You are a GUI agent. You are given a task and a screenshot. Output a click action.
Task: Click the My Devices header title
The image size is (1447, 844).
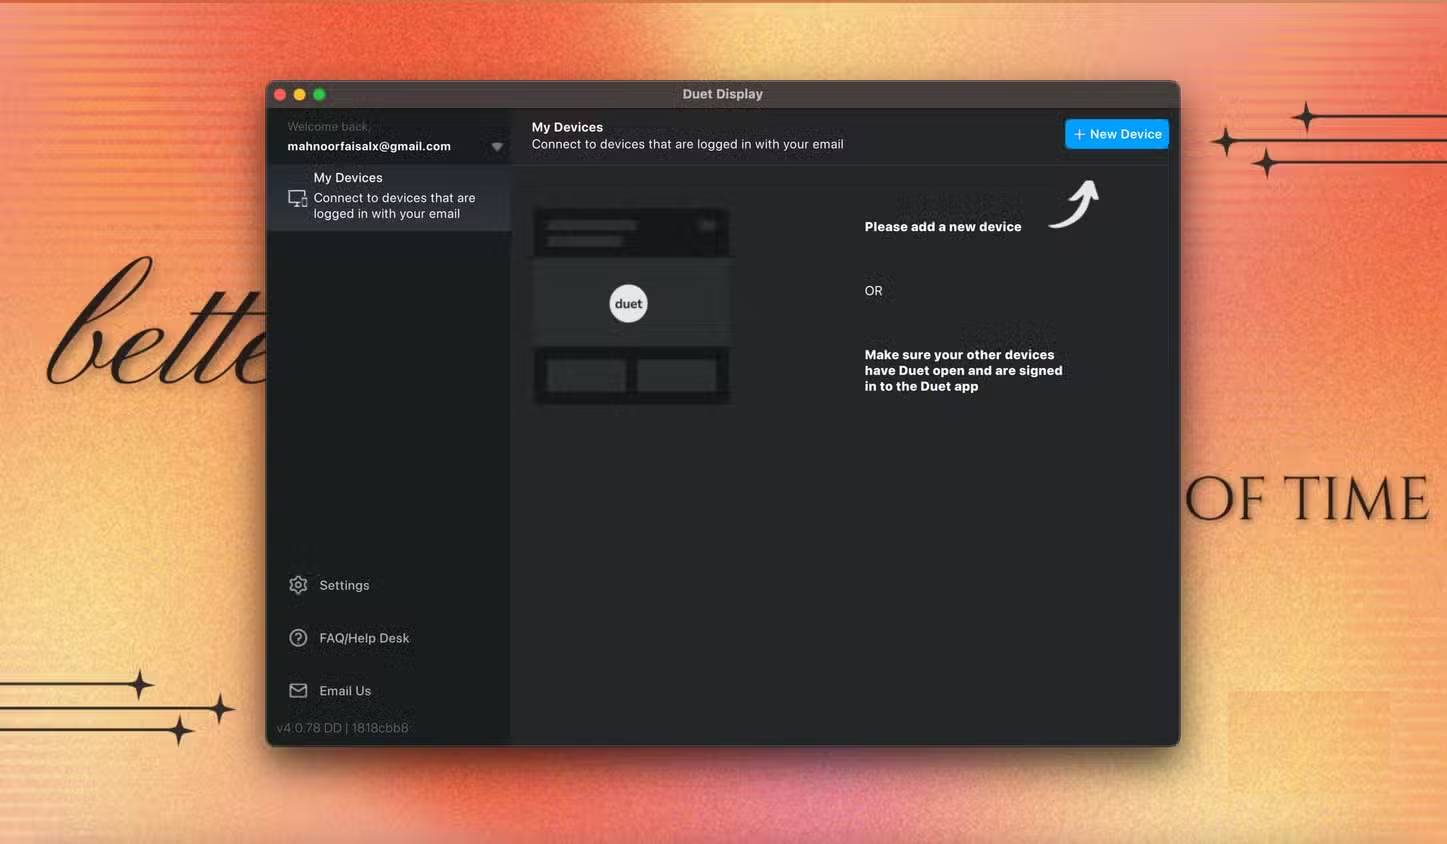567,127
